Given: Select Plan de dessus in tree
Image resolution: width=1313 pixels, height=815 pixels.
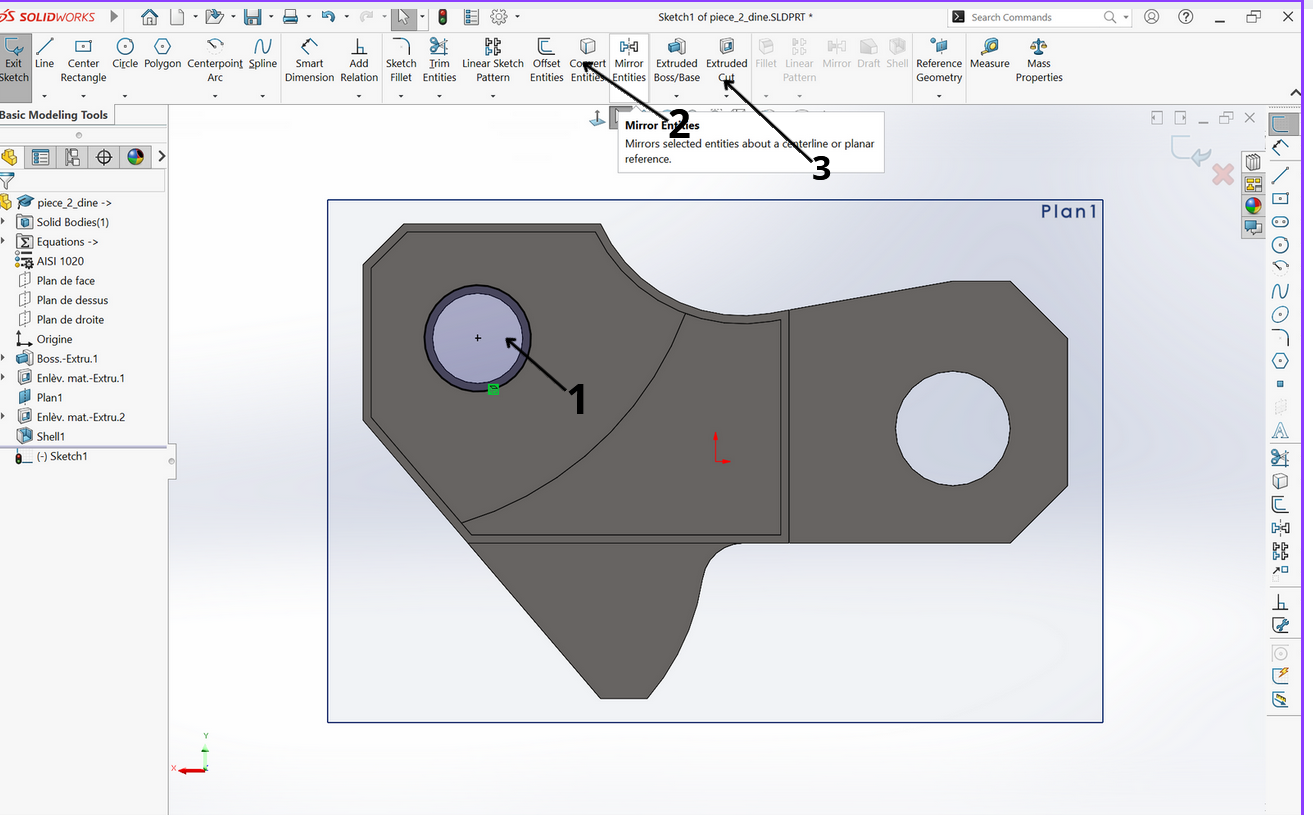Looking at the screenshot, I should point(72,300).
